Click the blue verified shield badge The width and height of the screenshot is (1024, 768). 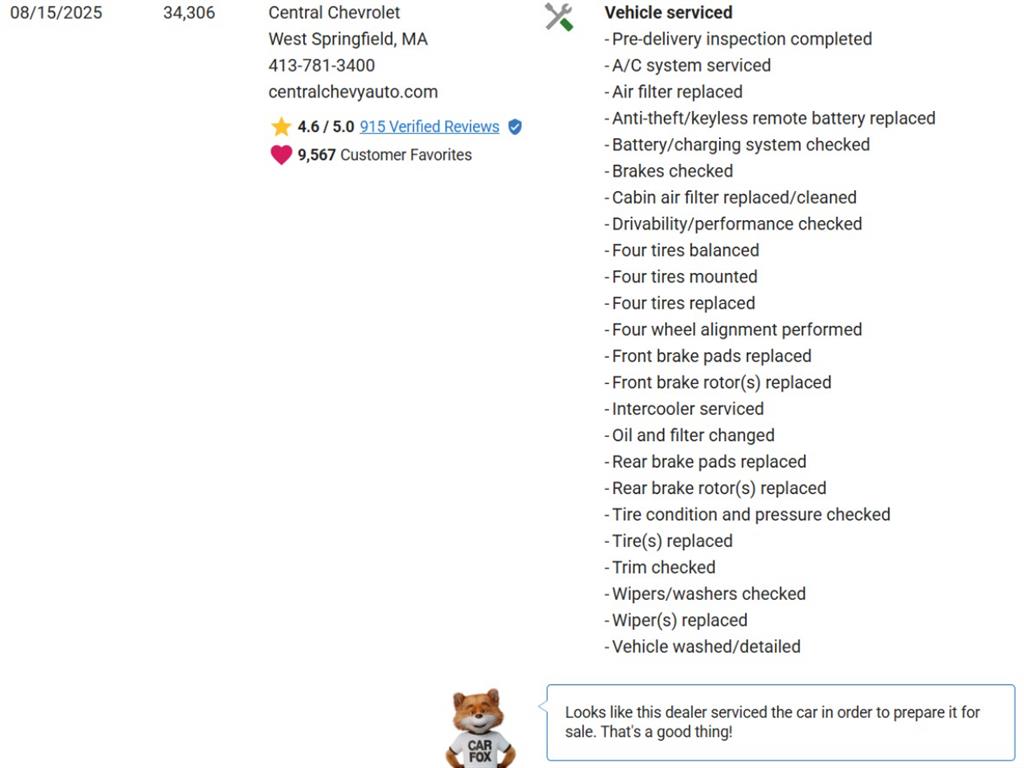point(515,127)
